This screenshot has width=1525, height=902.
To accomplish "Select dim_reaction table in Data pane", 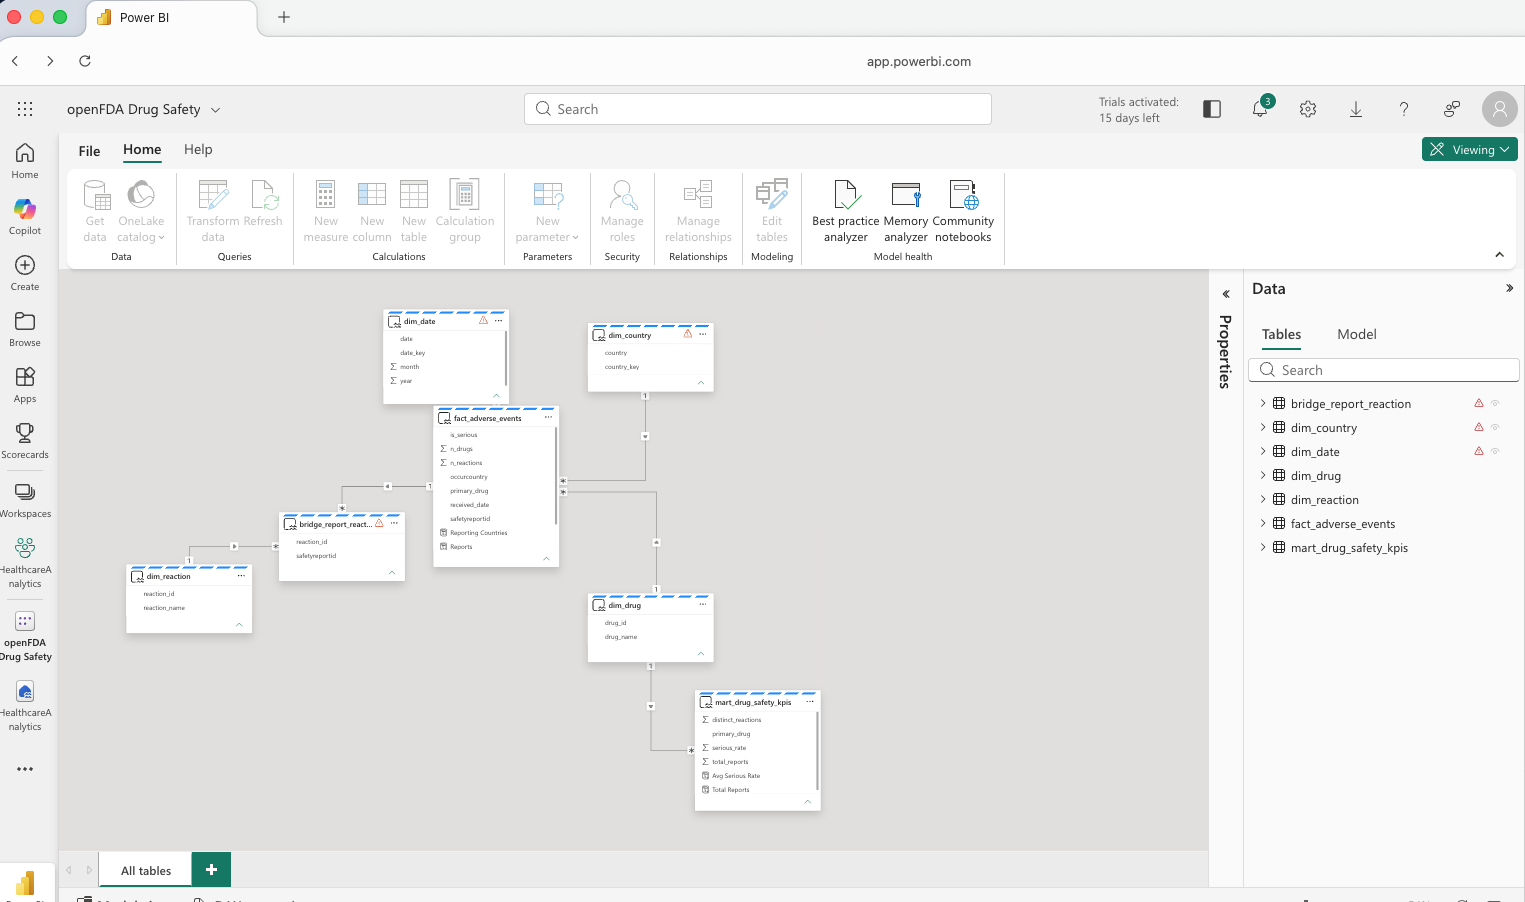I will click(1324, 500).
